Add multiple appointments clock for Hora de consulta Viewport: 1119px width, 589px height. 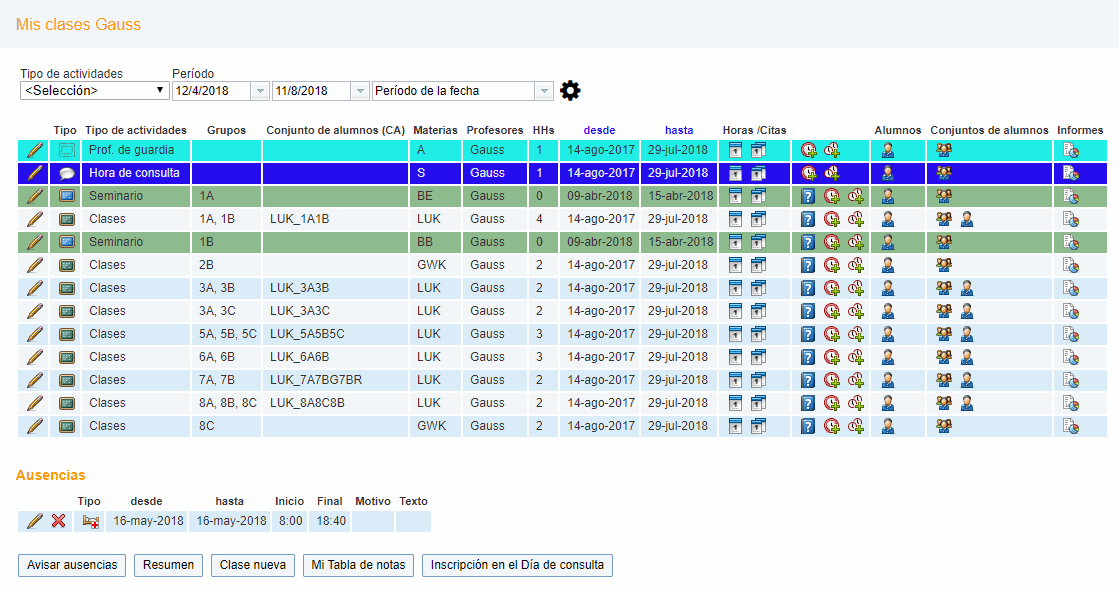pyautogui.click(x=832, y=173)
